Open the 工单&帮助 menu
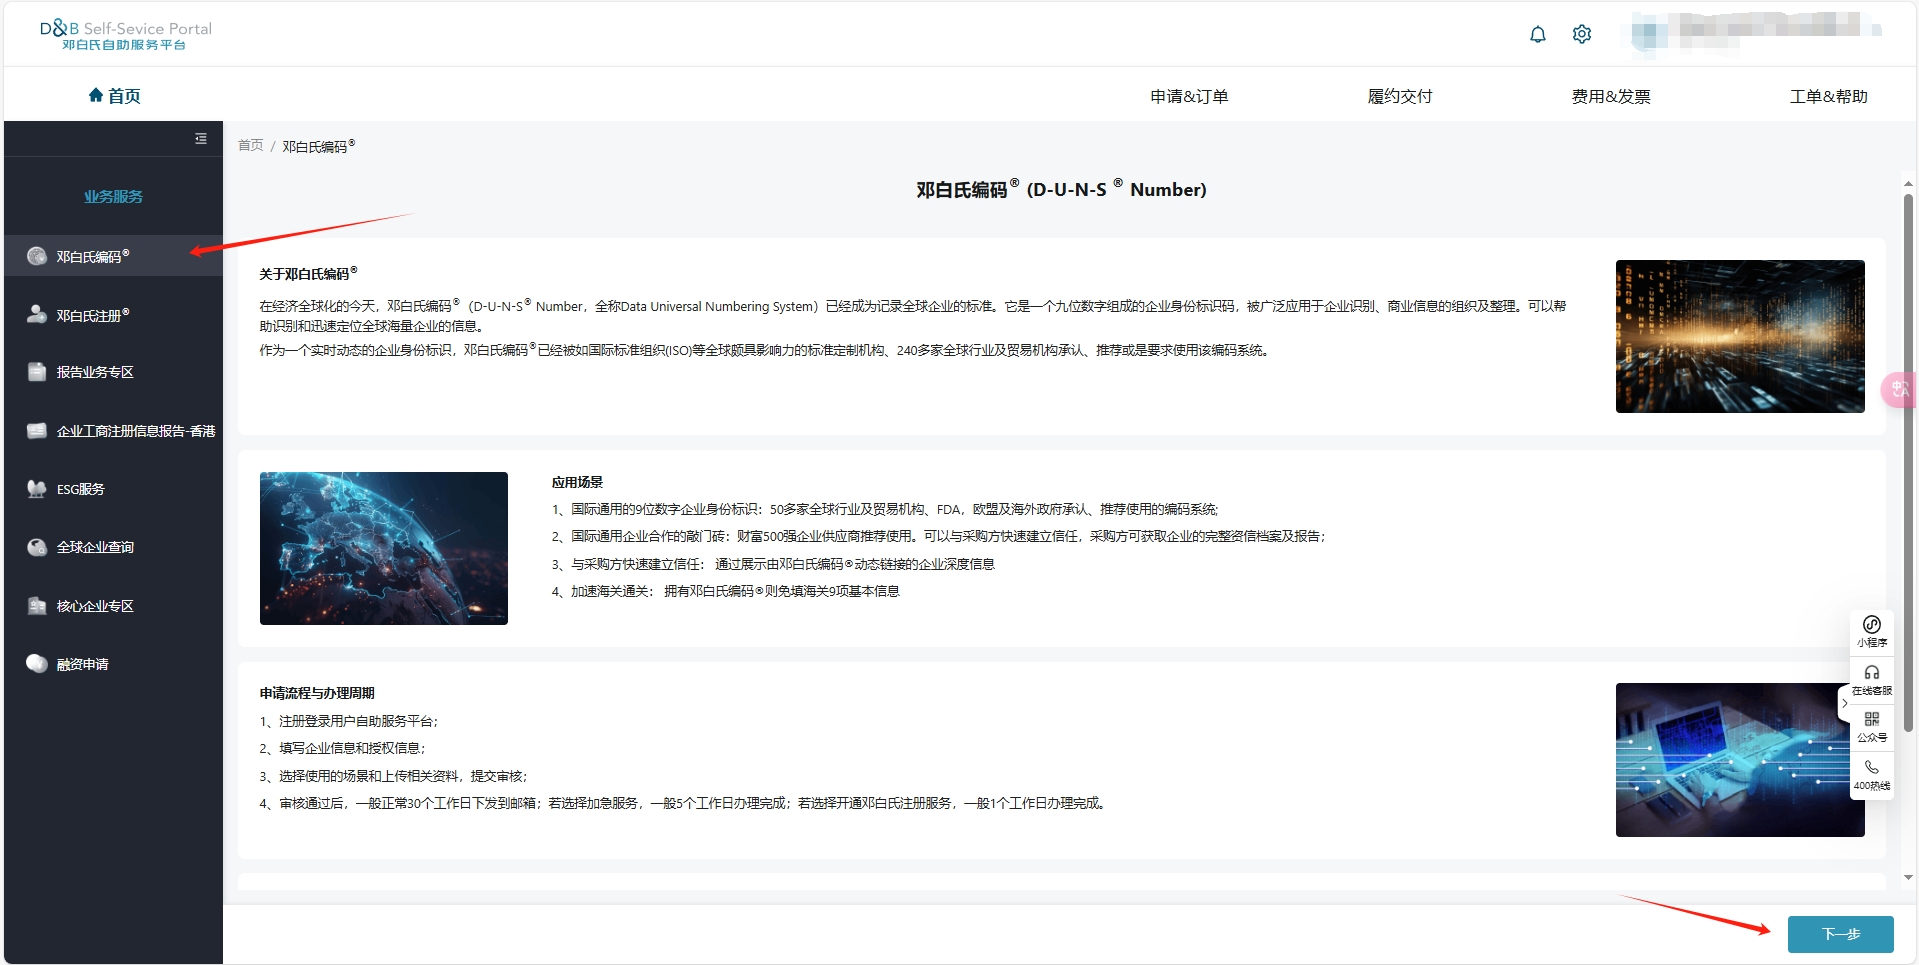The image size is (1919, 965). click(1828, 96)
